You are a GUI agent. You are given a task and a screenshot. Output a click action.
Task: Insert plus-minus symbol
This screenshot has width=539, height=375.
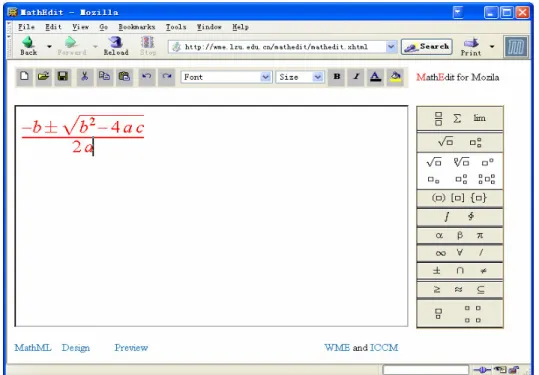click(x=437, y=271)
